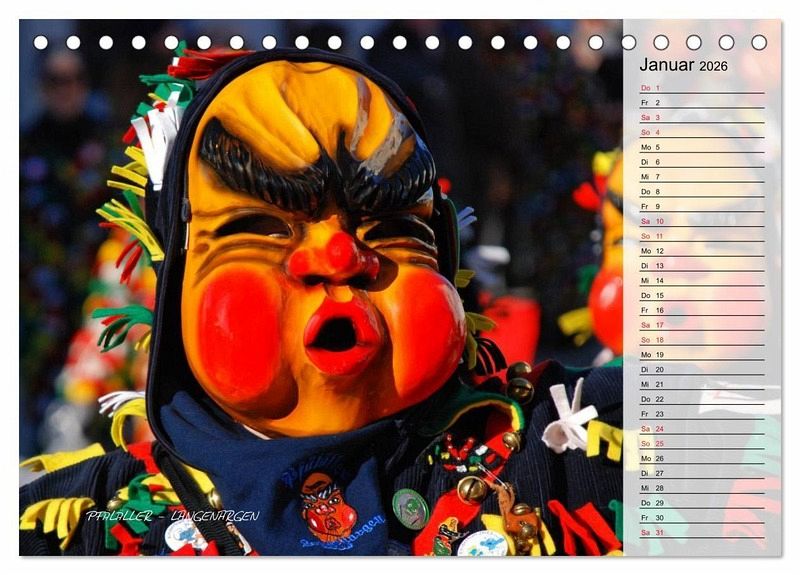Click the So 4 calendar entry

(701, 132)
